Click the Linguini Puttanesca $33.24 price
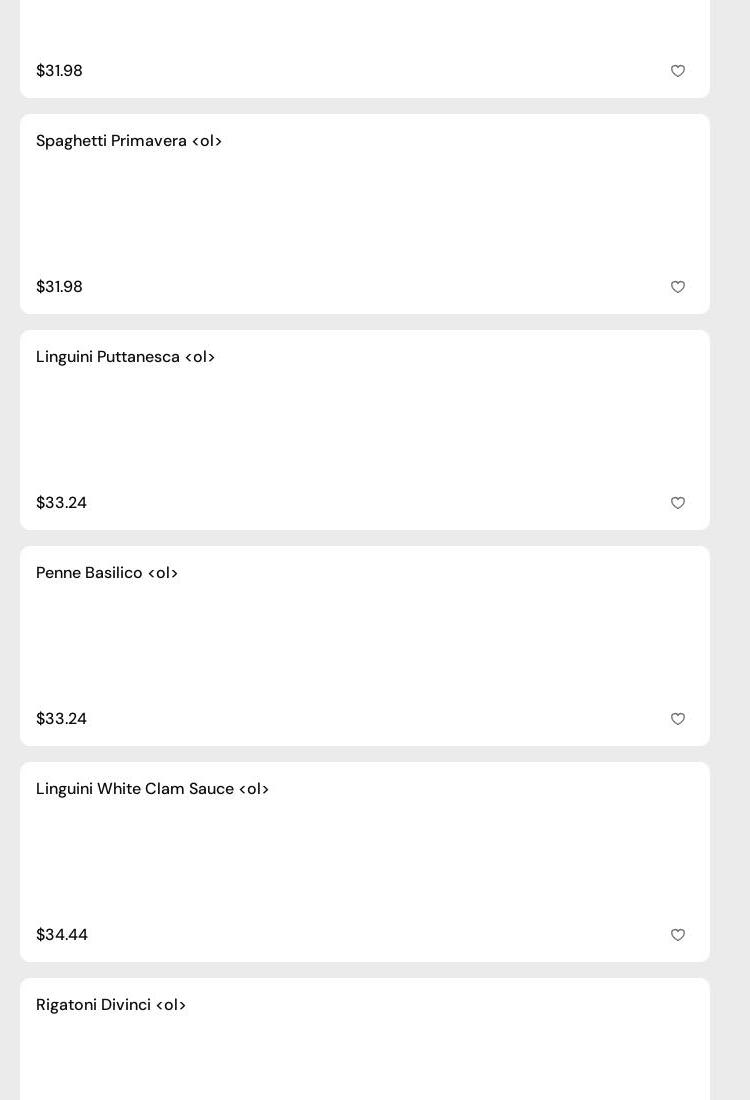Image resolution: width=750 pixels, height=1100 pixels. click(x=62, y=503)
